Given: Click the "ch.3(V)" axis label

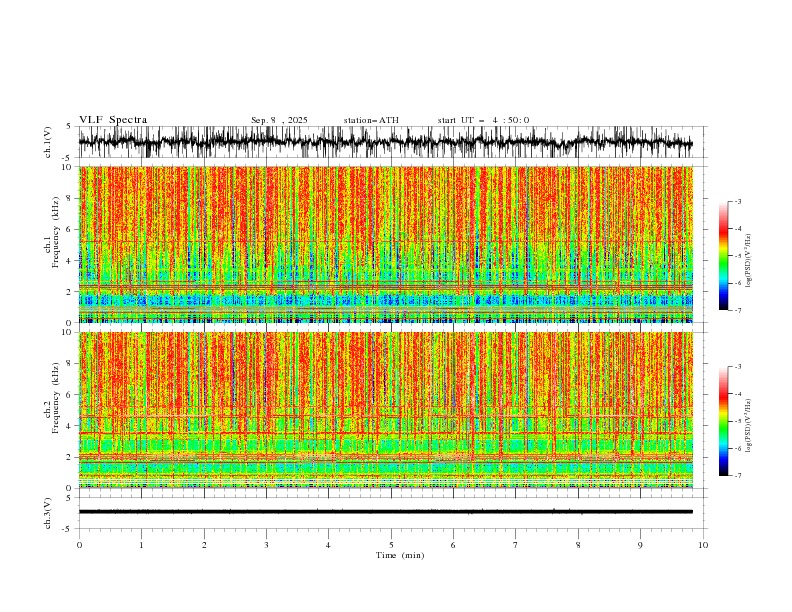Looking at the screenshot, I should 48,513.
